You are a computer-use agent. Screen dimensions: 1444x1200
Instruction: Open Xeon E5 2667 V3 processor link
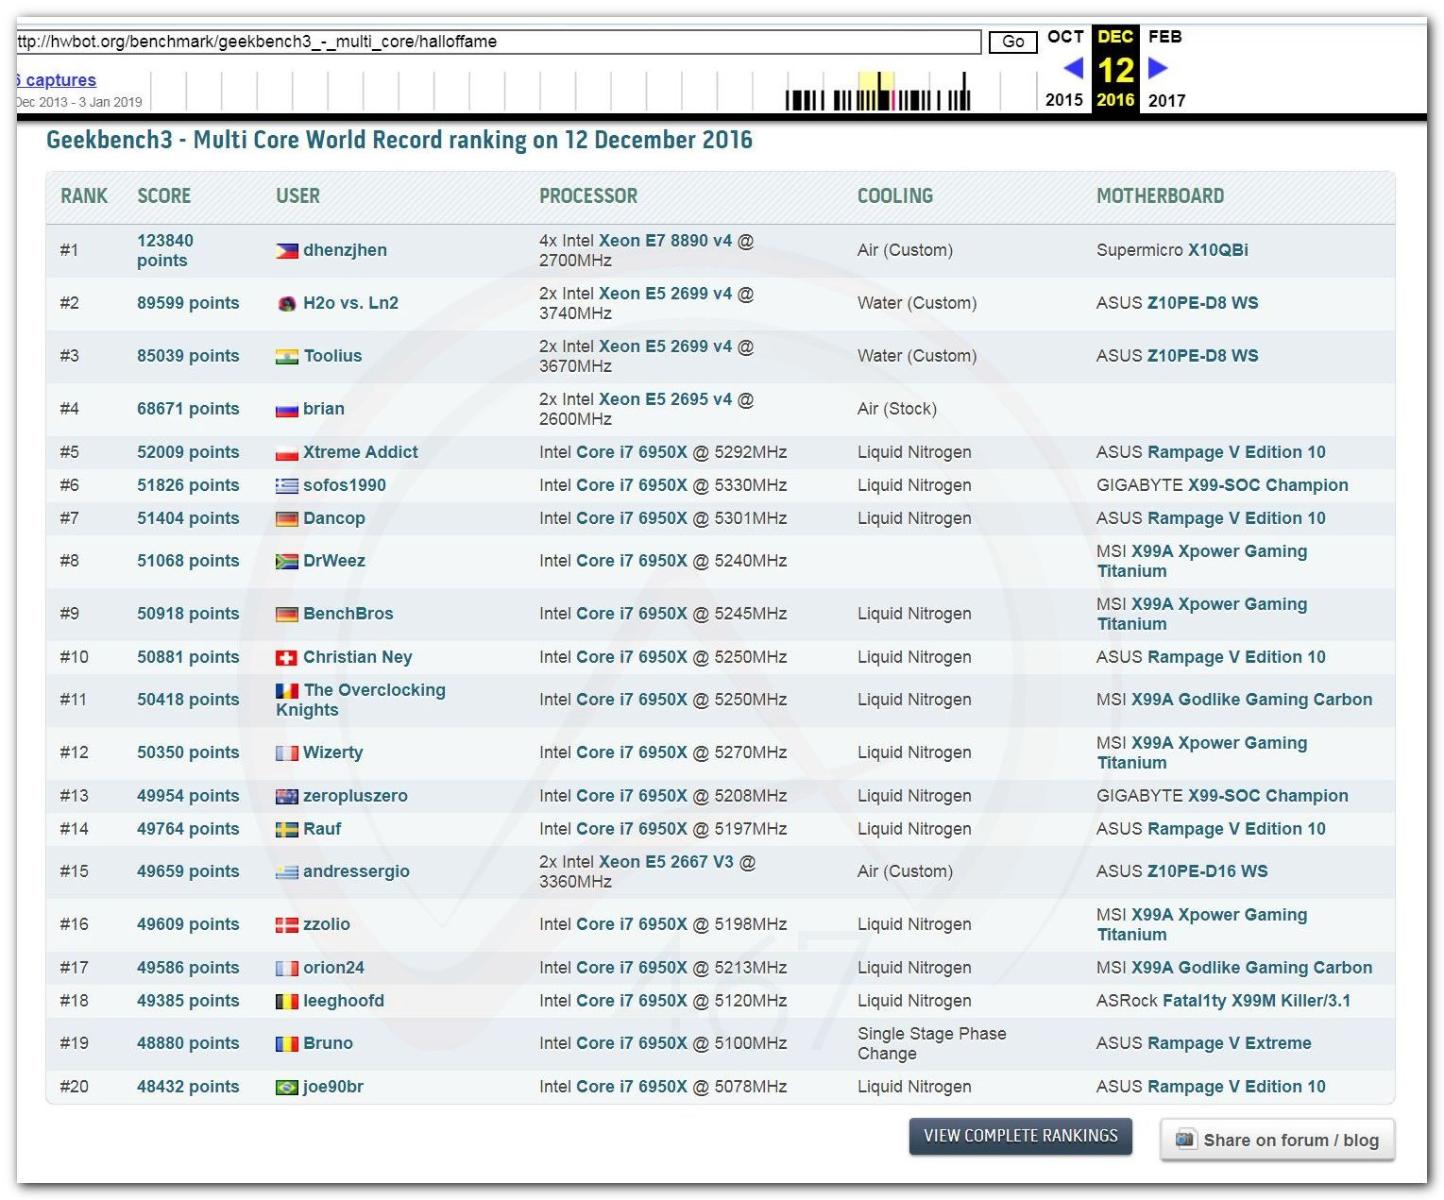666,863
